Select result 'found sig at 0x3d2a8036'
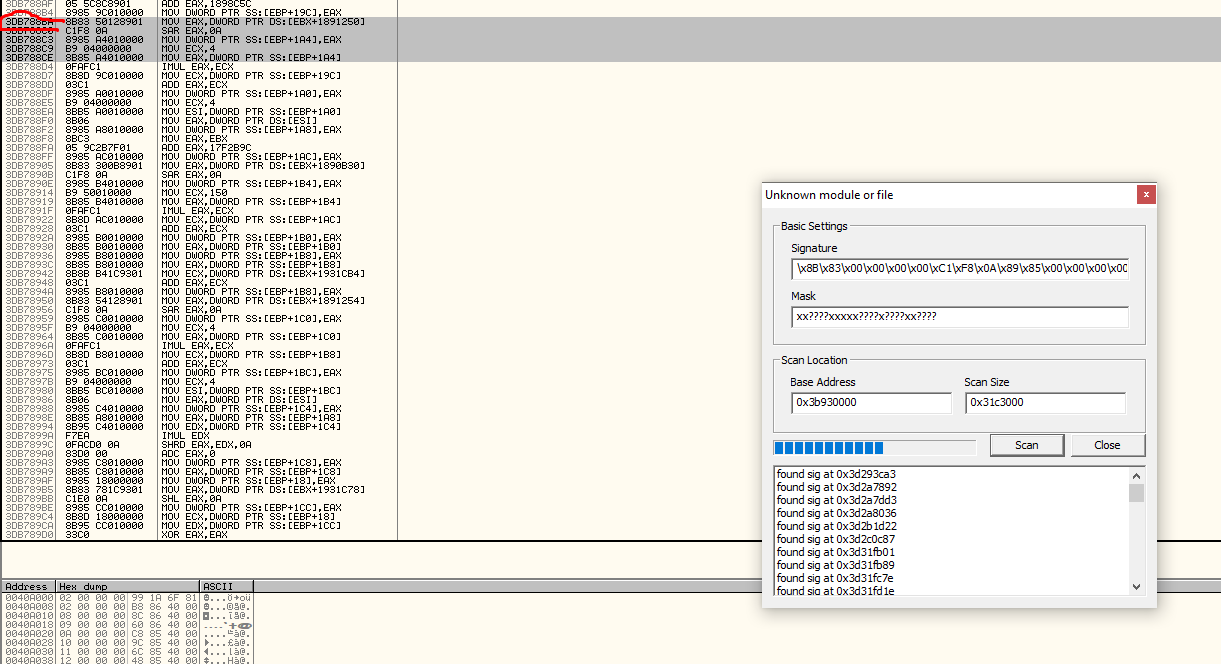Viewport: 1221px width, 664px height. pos(836,513)
